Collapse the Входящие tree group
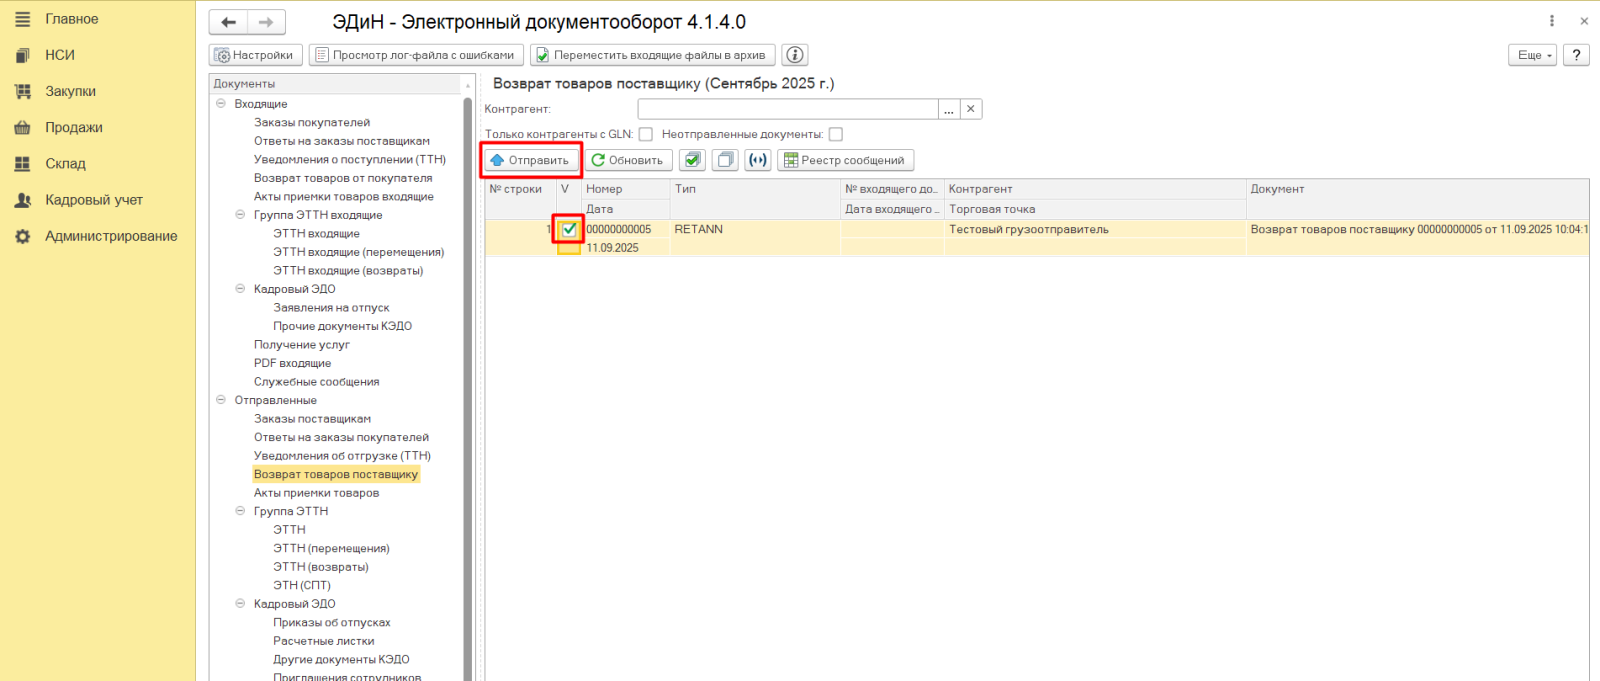The height and width of the screenshot is (681, 1600). (x=221, y=104)
